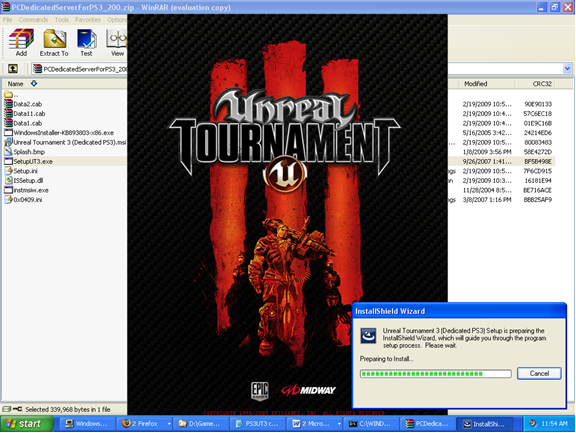
Task: Click the Preparing to Install progress bar
Action: [x=436, y=374]
